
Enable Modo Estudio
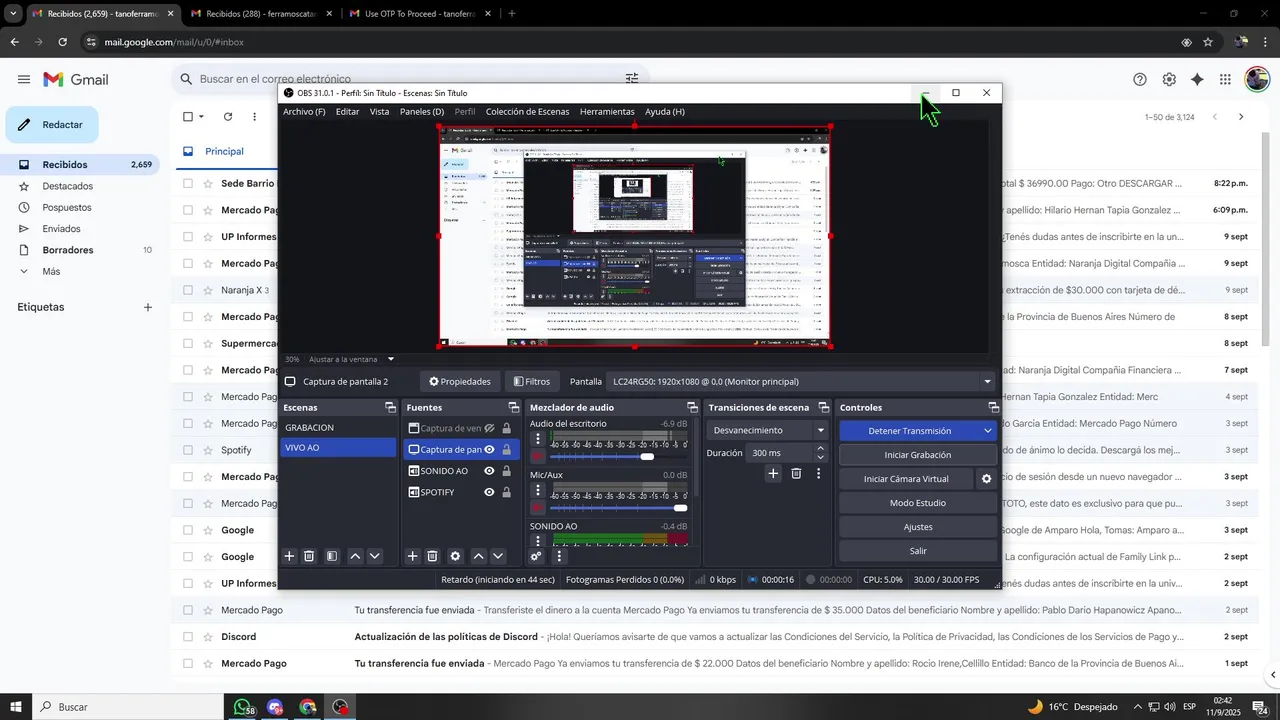click(918, 503)
